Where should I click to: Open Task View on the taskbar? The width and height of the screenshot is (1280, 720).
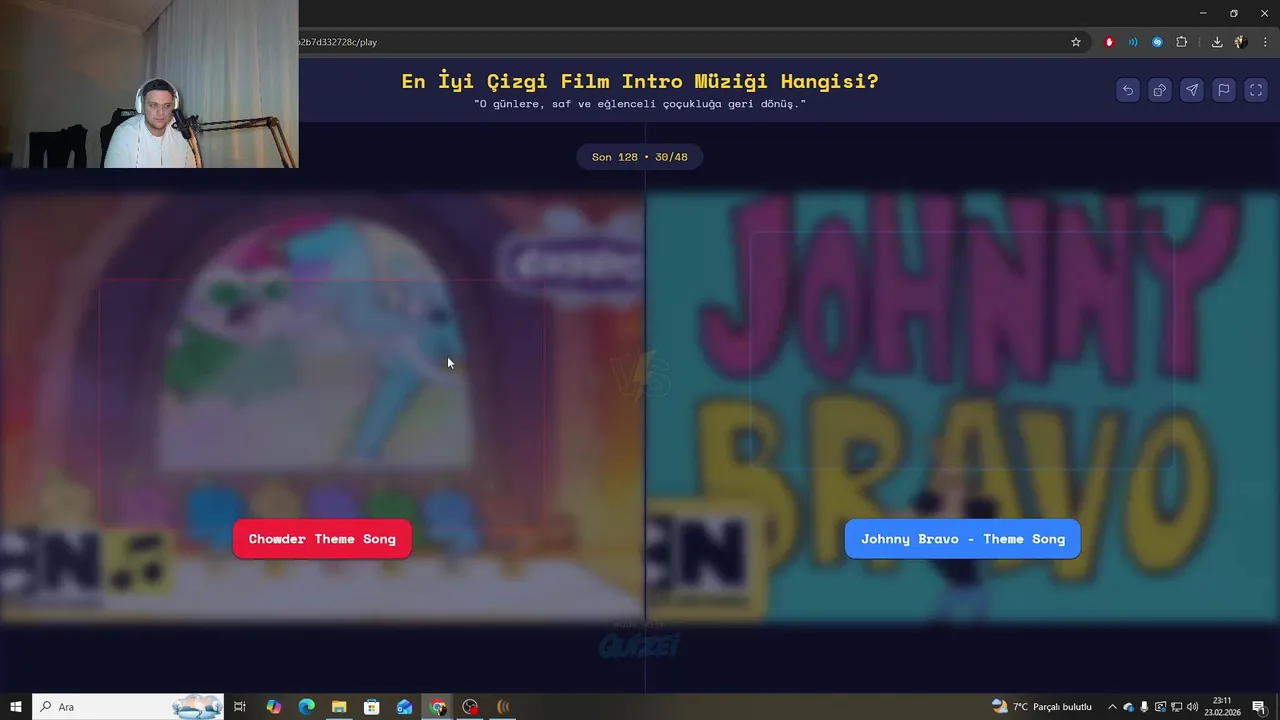tap(240, 707)
